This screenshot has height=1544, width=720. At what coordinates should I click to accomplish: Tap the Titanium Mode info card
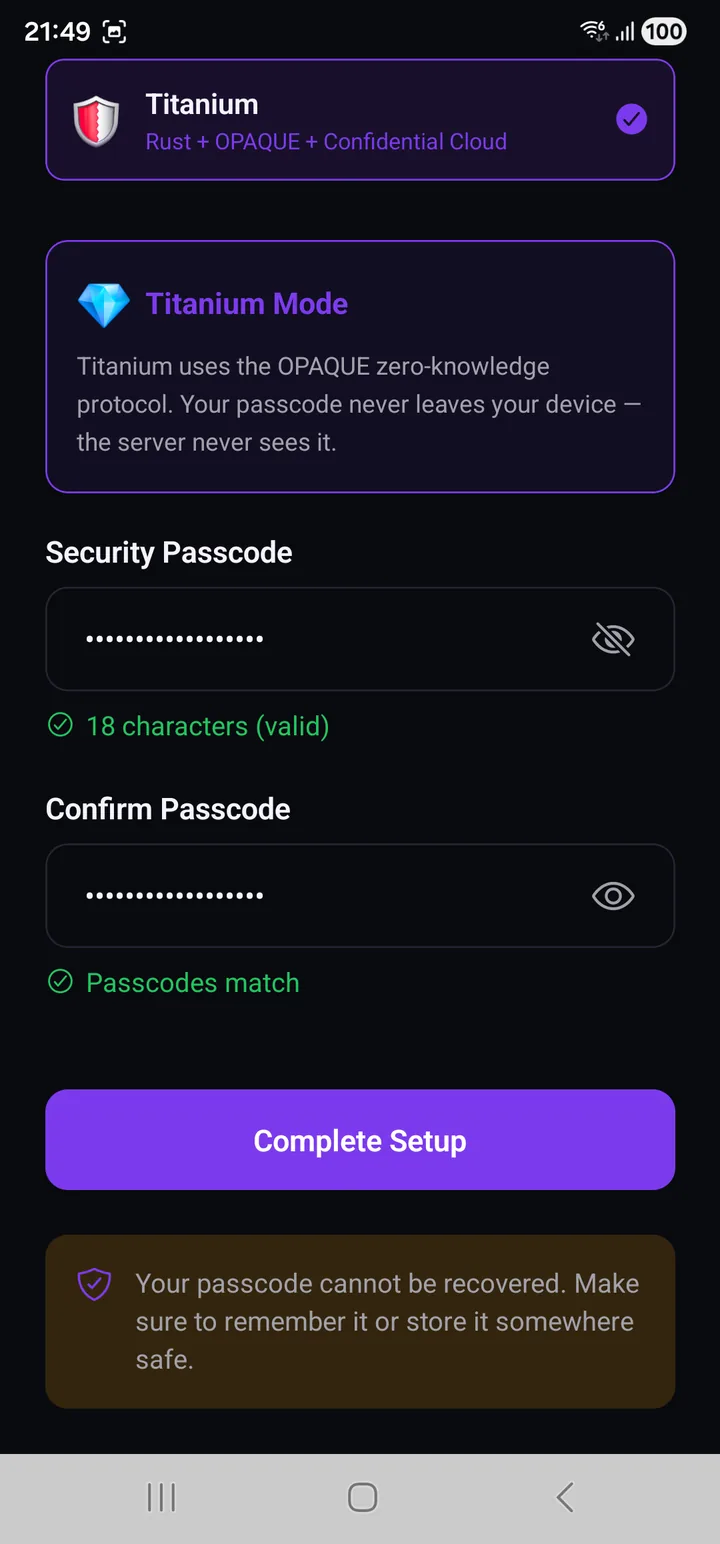[360, 367]
